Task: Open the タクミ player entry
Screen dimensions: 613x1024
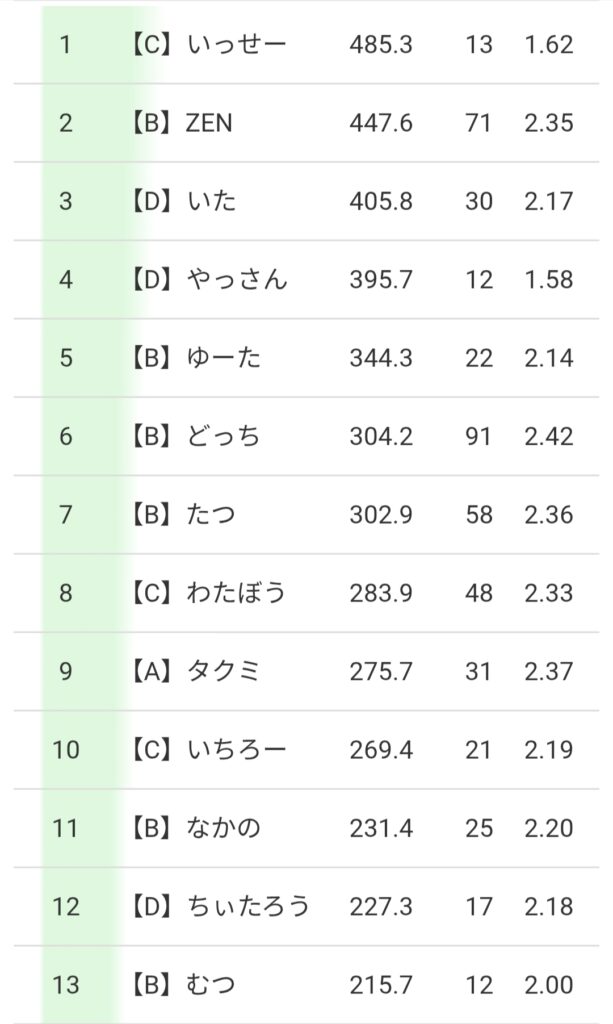Action: [224, 671]
